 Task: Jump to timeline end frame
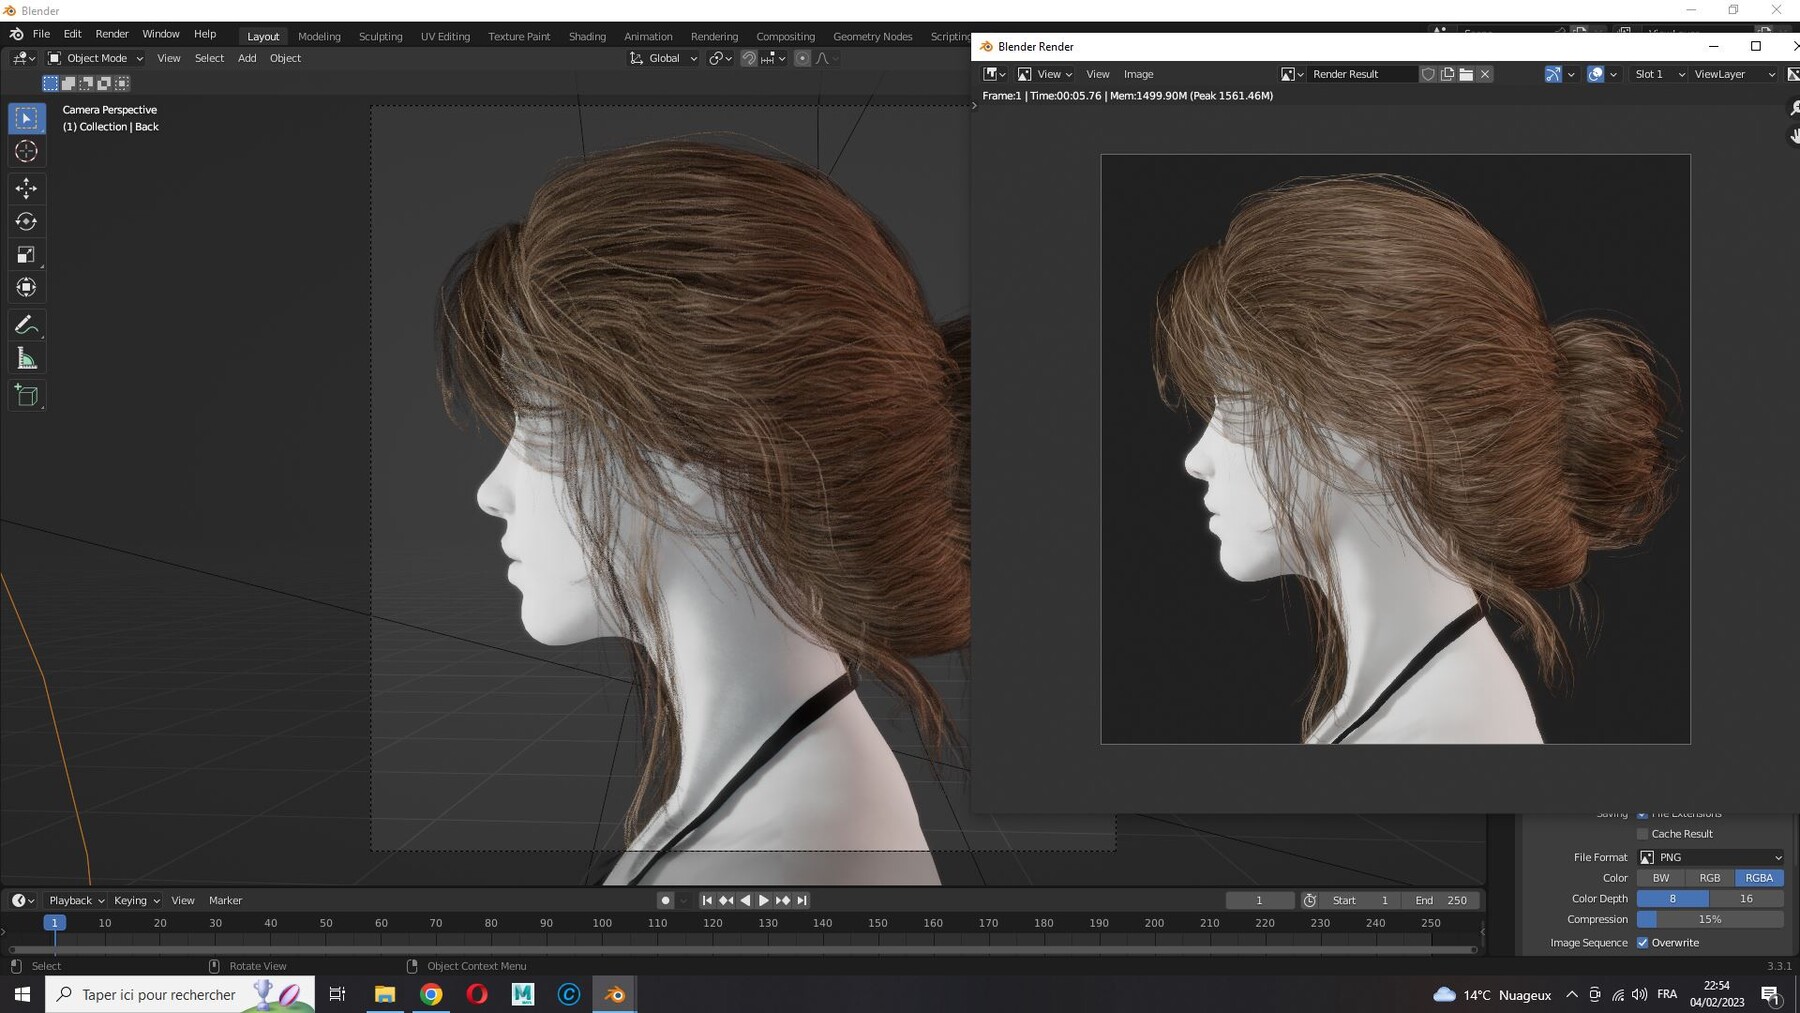[802, 900]
